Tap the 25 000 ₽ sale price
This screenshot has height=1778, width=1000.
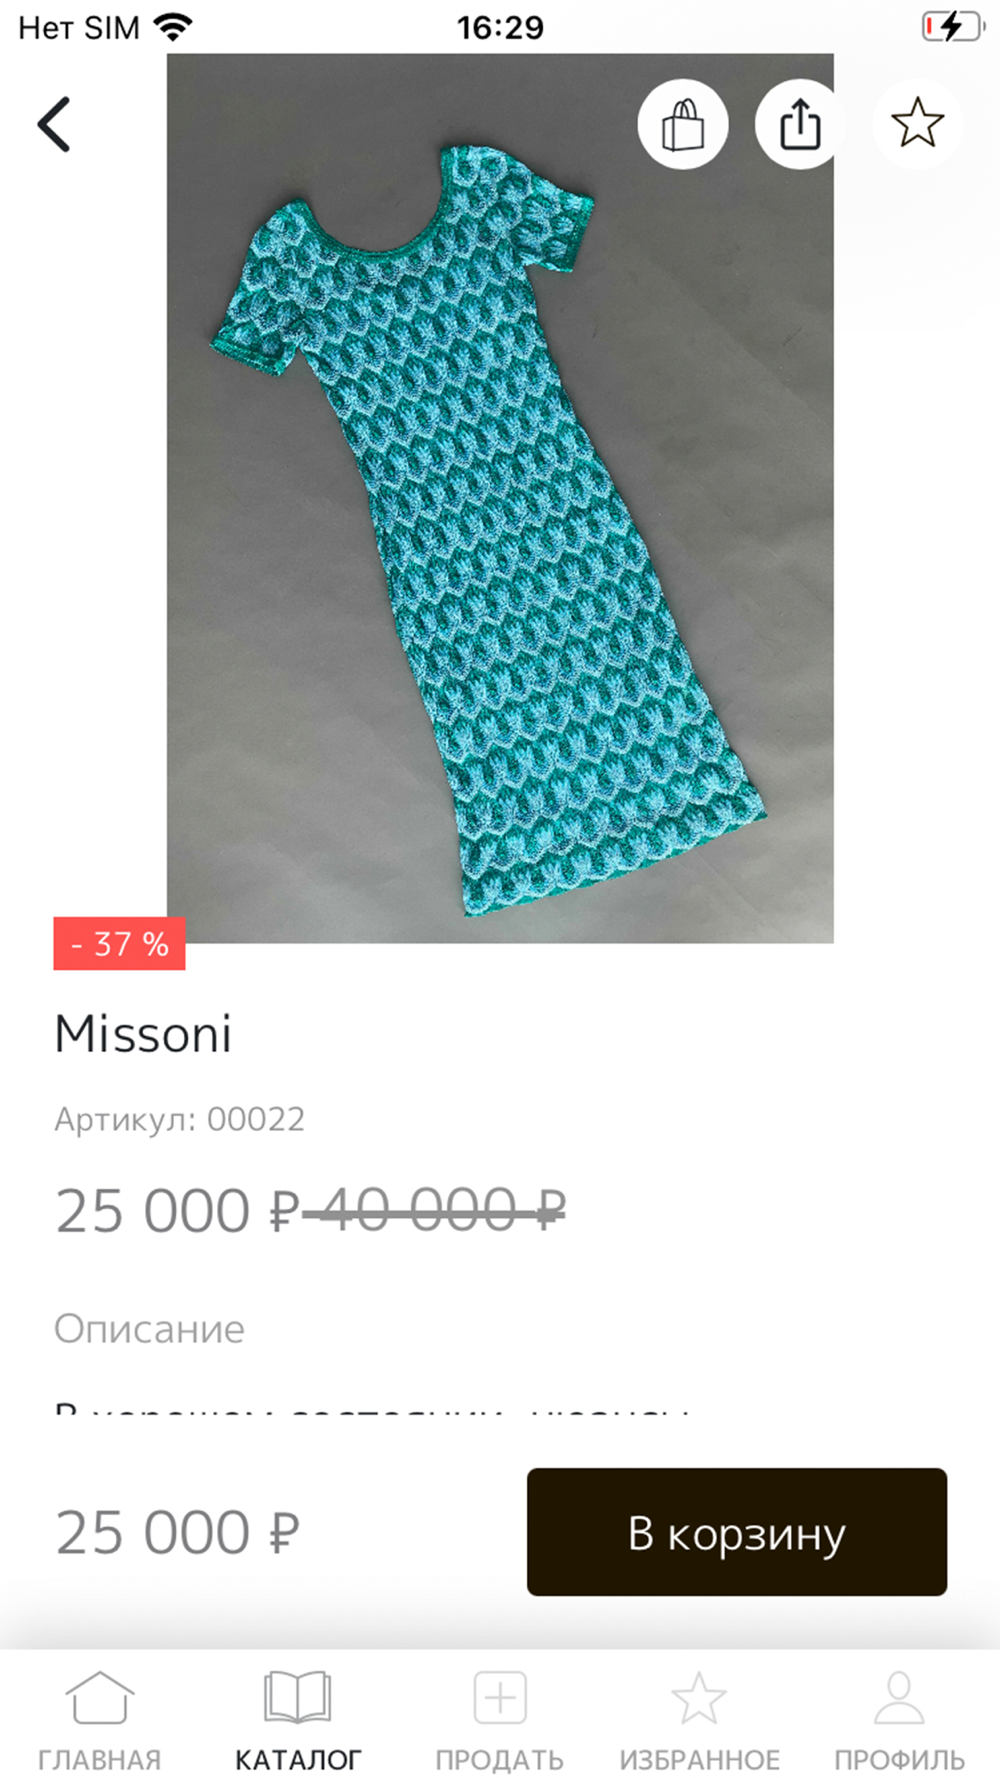[177, 1211]
